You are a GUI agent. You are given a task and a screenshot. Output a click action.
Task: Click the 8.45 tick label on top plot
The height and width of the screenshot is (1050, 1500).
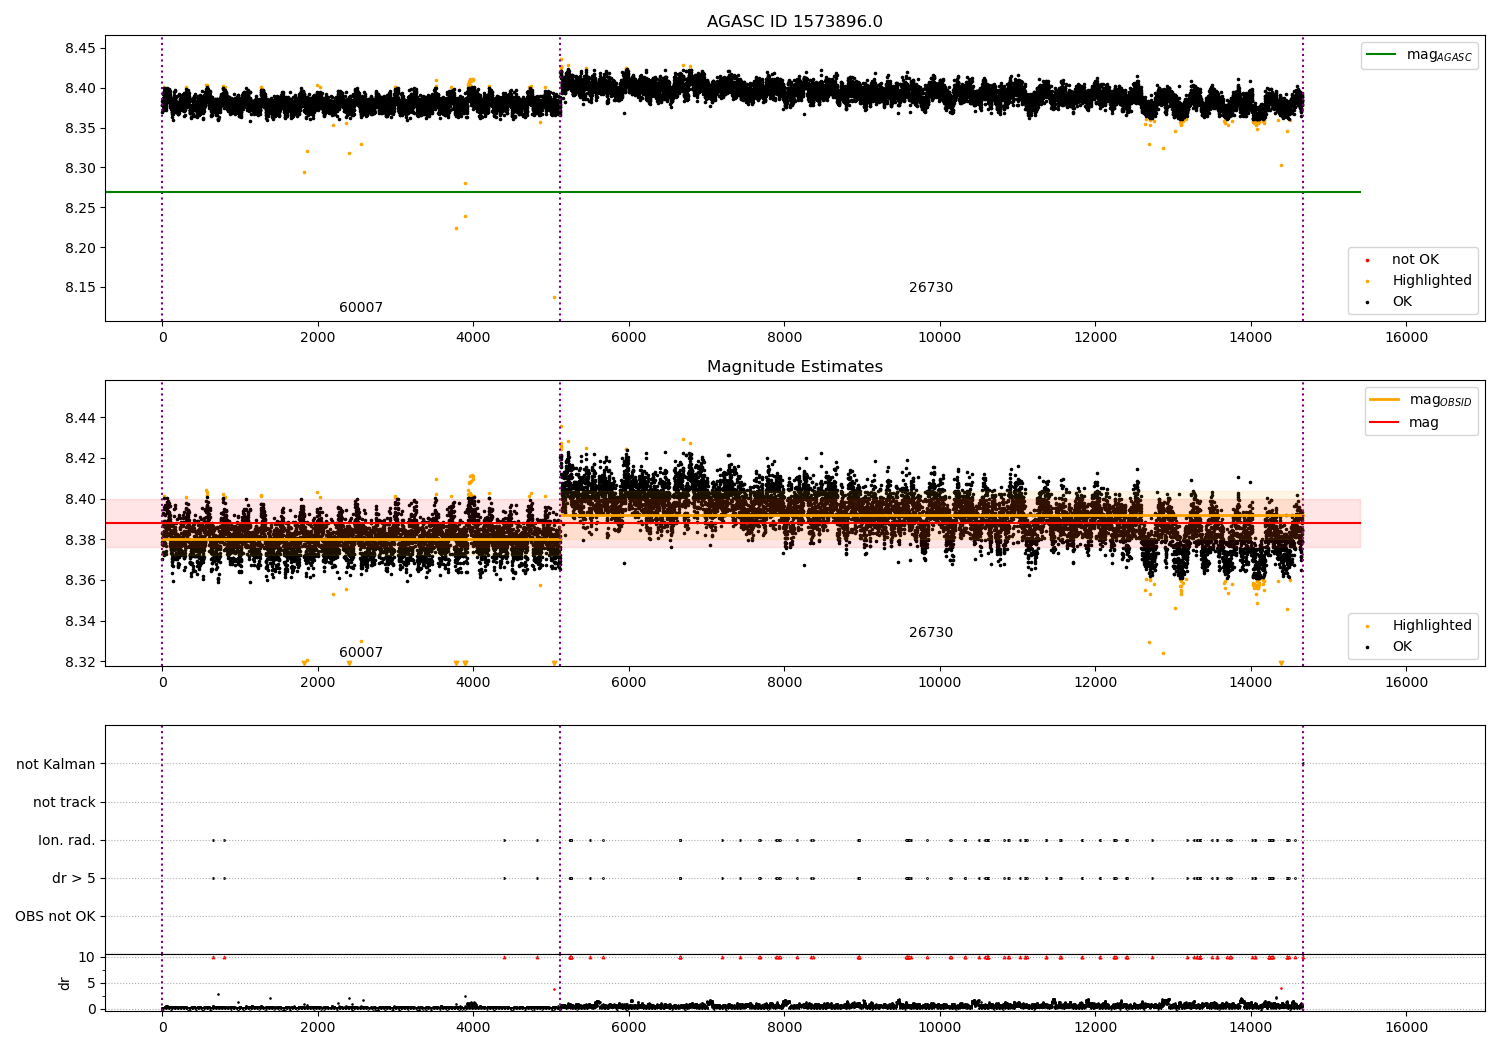pyautogui.click(x=81, y=49)
